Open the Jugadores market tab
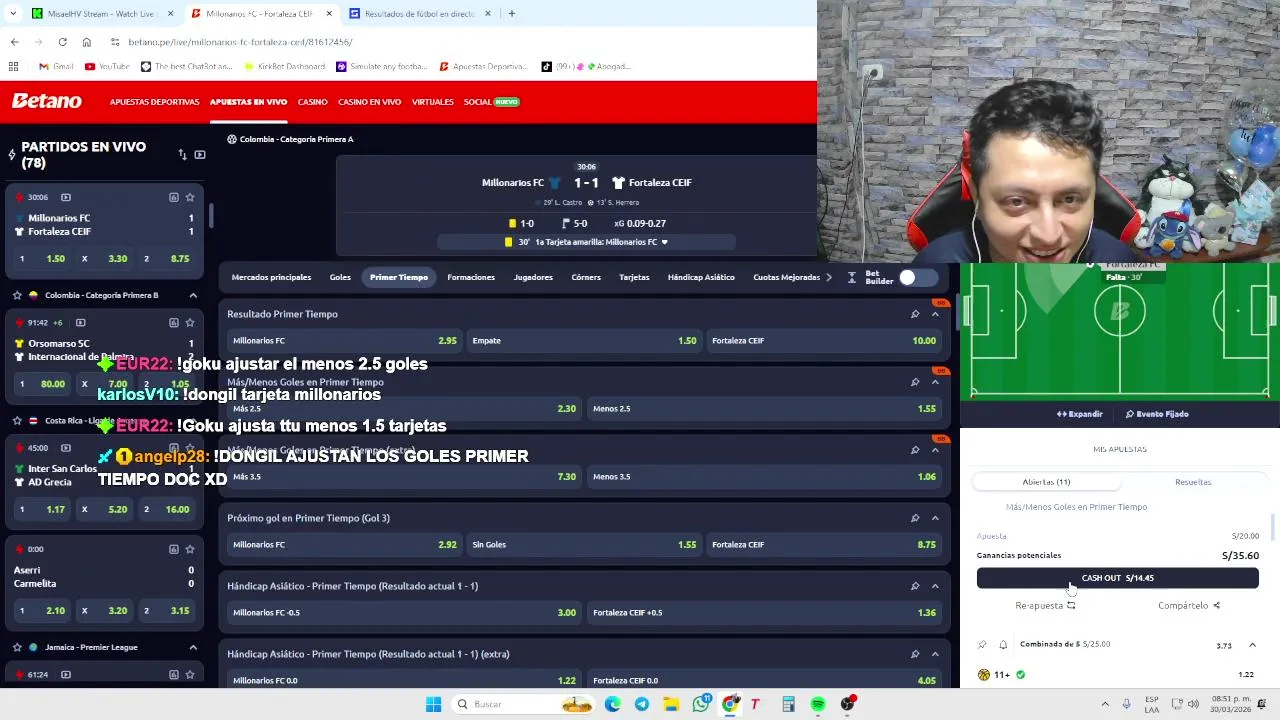This screenshot has height=720, width=1280. point(533,277)
